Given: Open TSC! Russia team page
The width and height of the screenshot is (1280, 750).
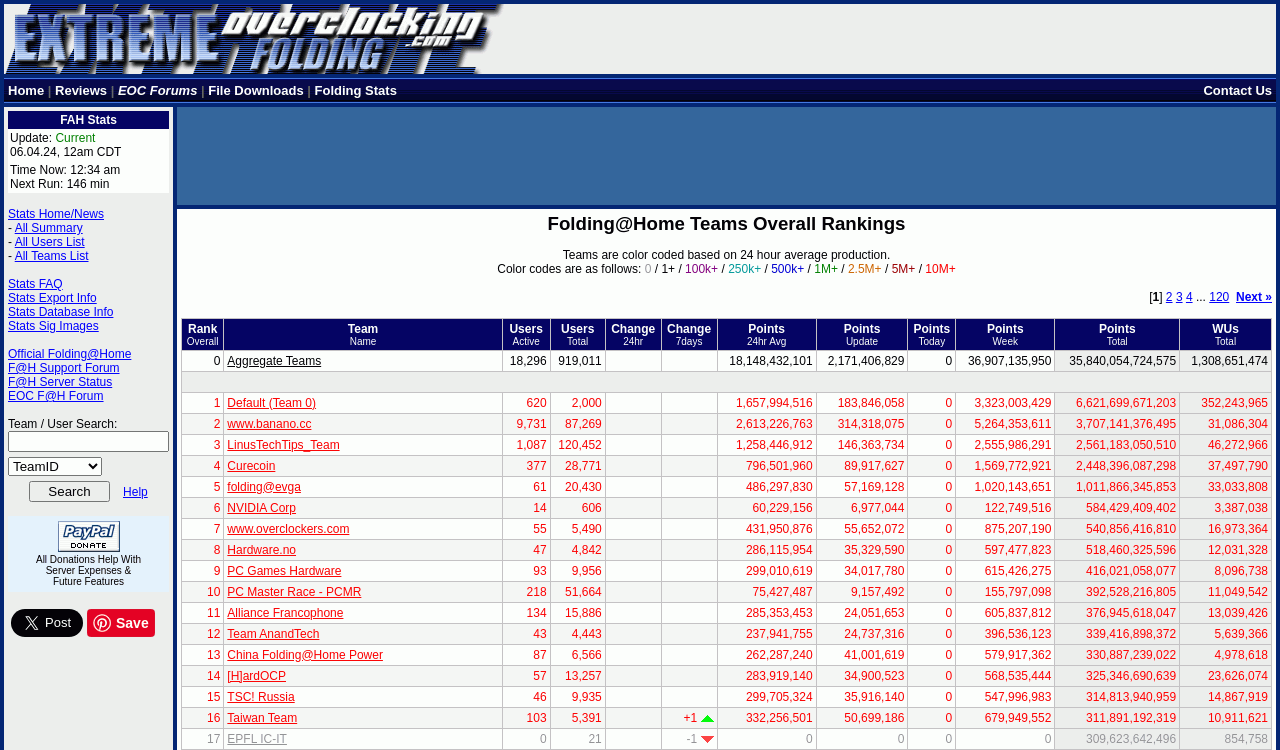Looking at the screenshot, I should (261, 697).
